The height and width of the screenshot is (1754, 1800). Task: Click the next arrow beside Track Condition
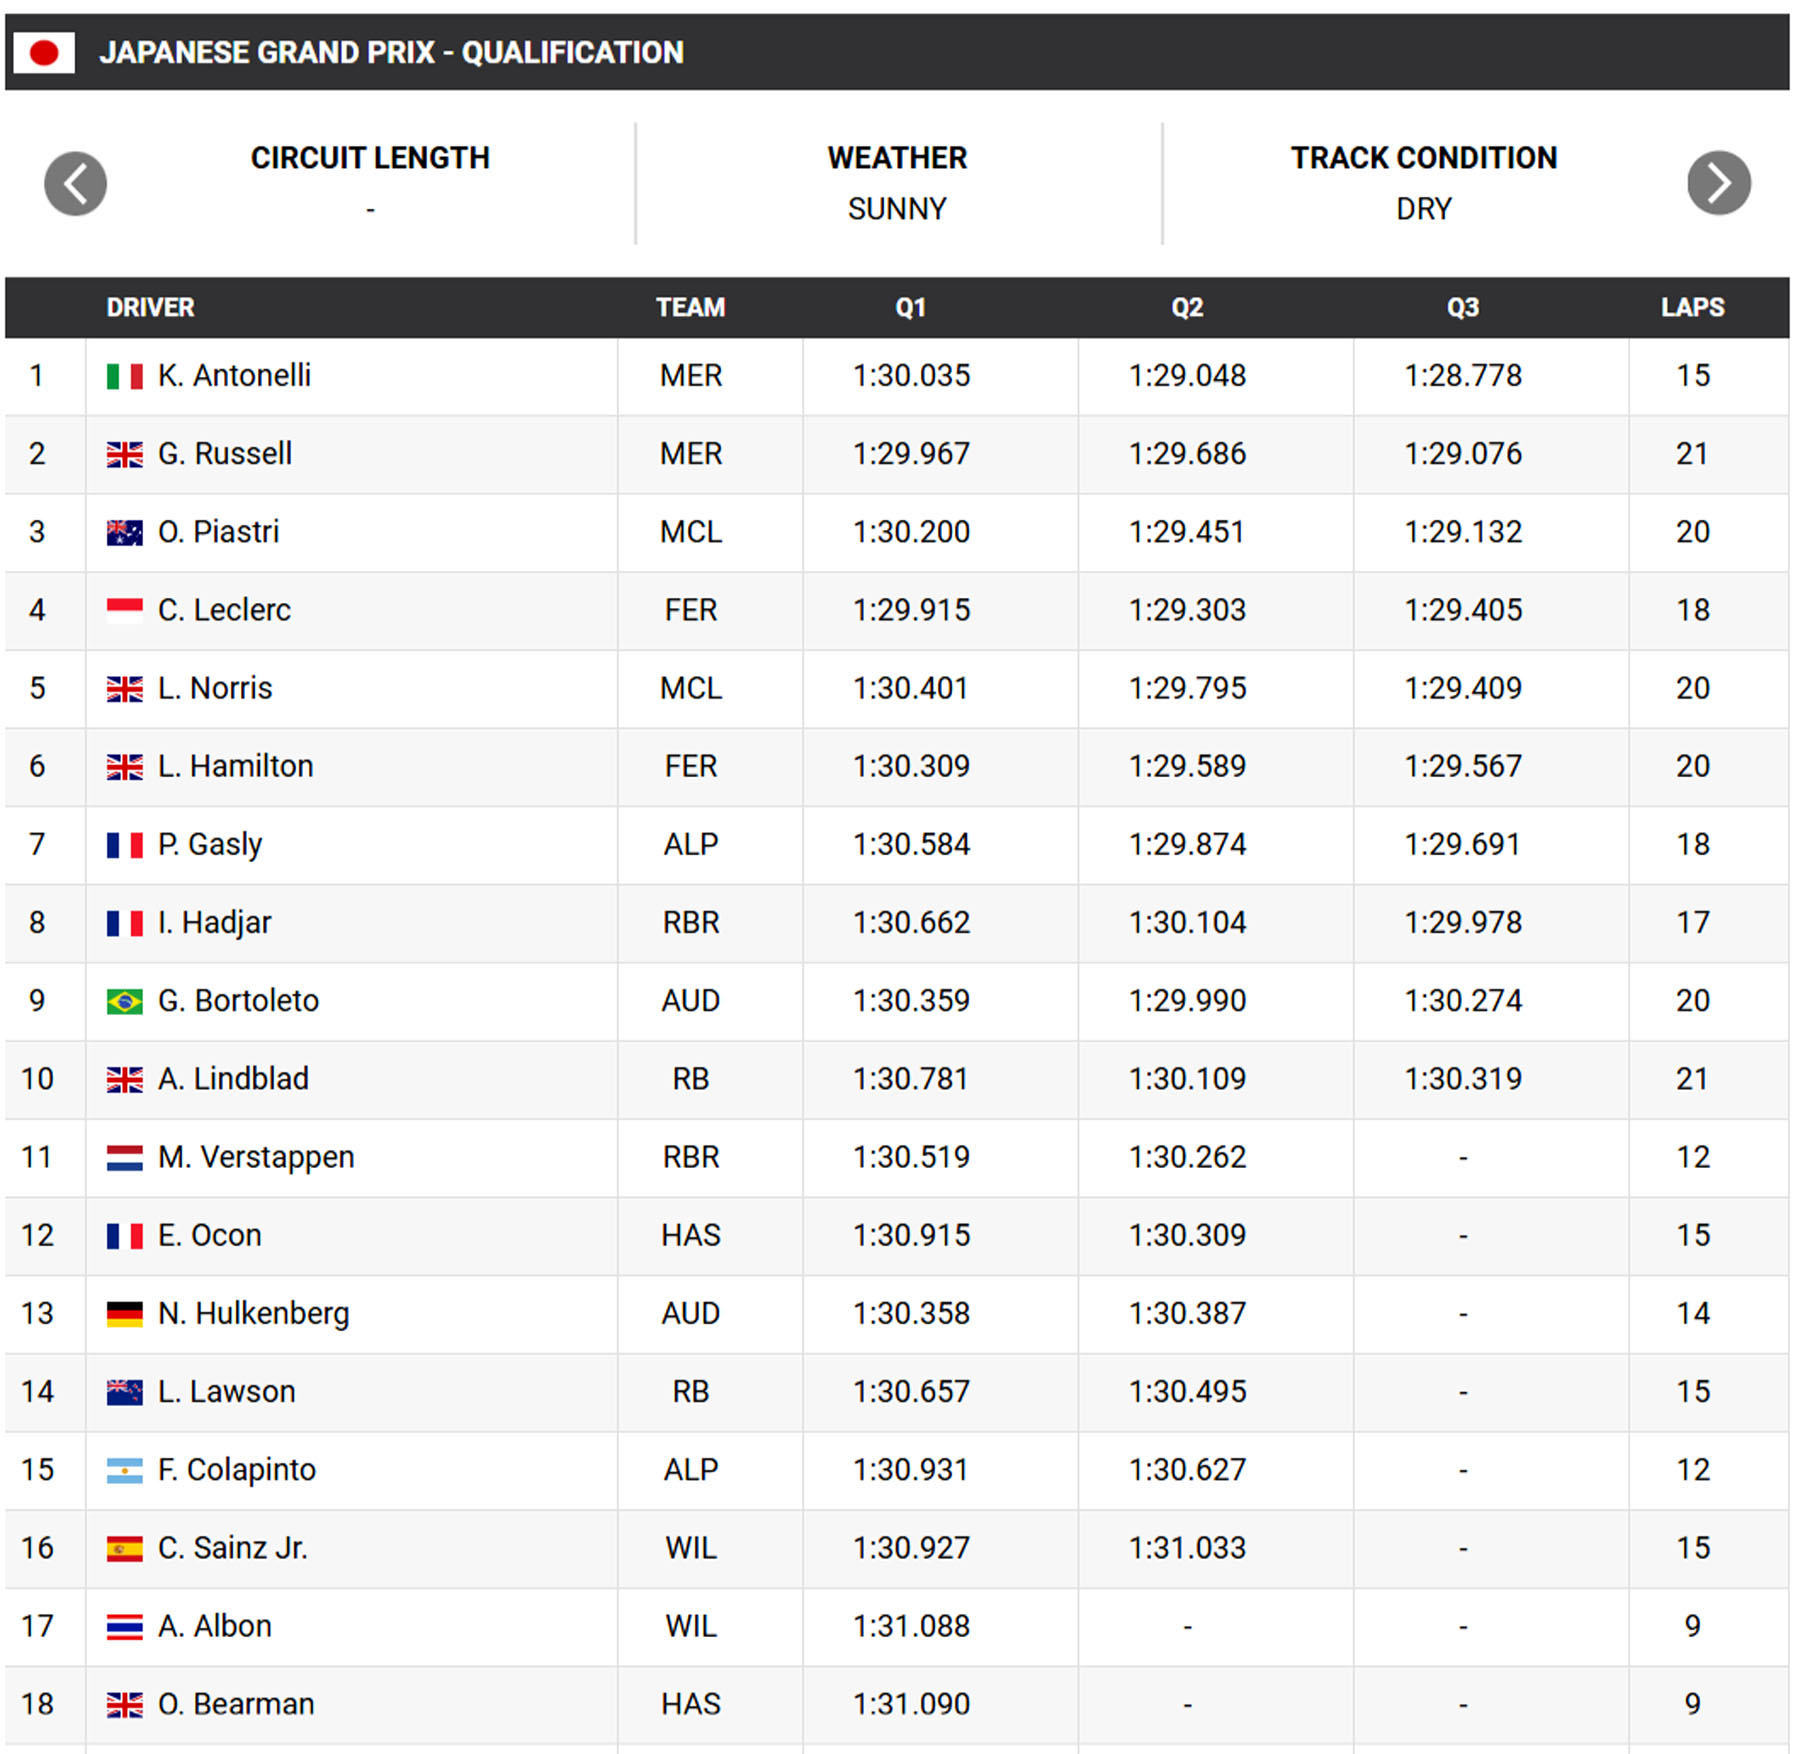click(1718, 183)
